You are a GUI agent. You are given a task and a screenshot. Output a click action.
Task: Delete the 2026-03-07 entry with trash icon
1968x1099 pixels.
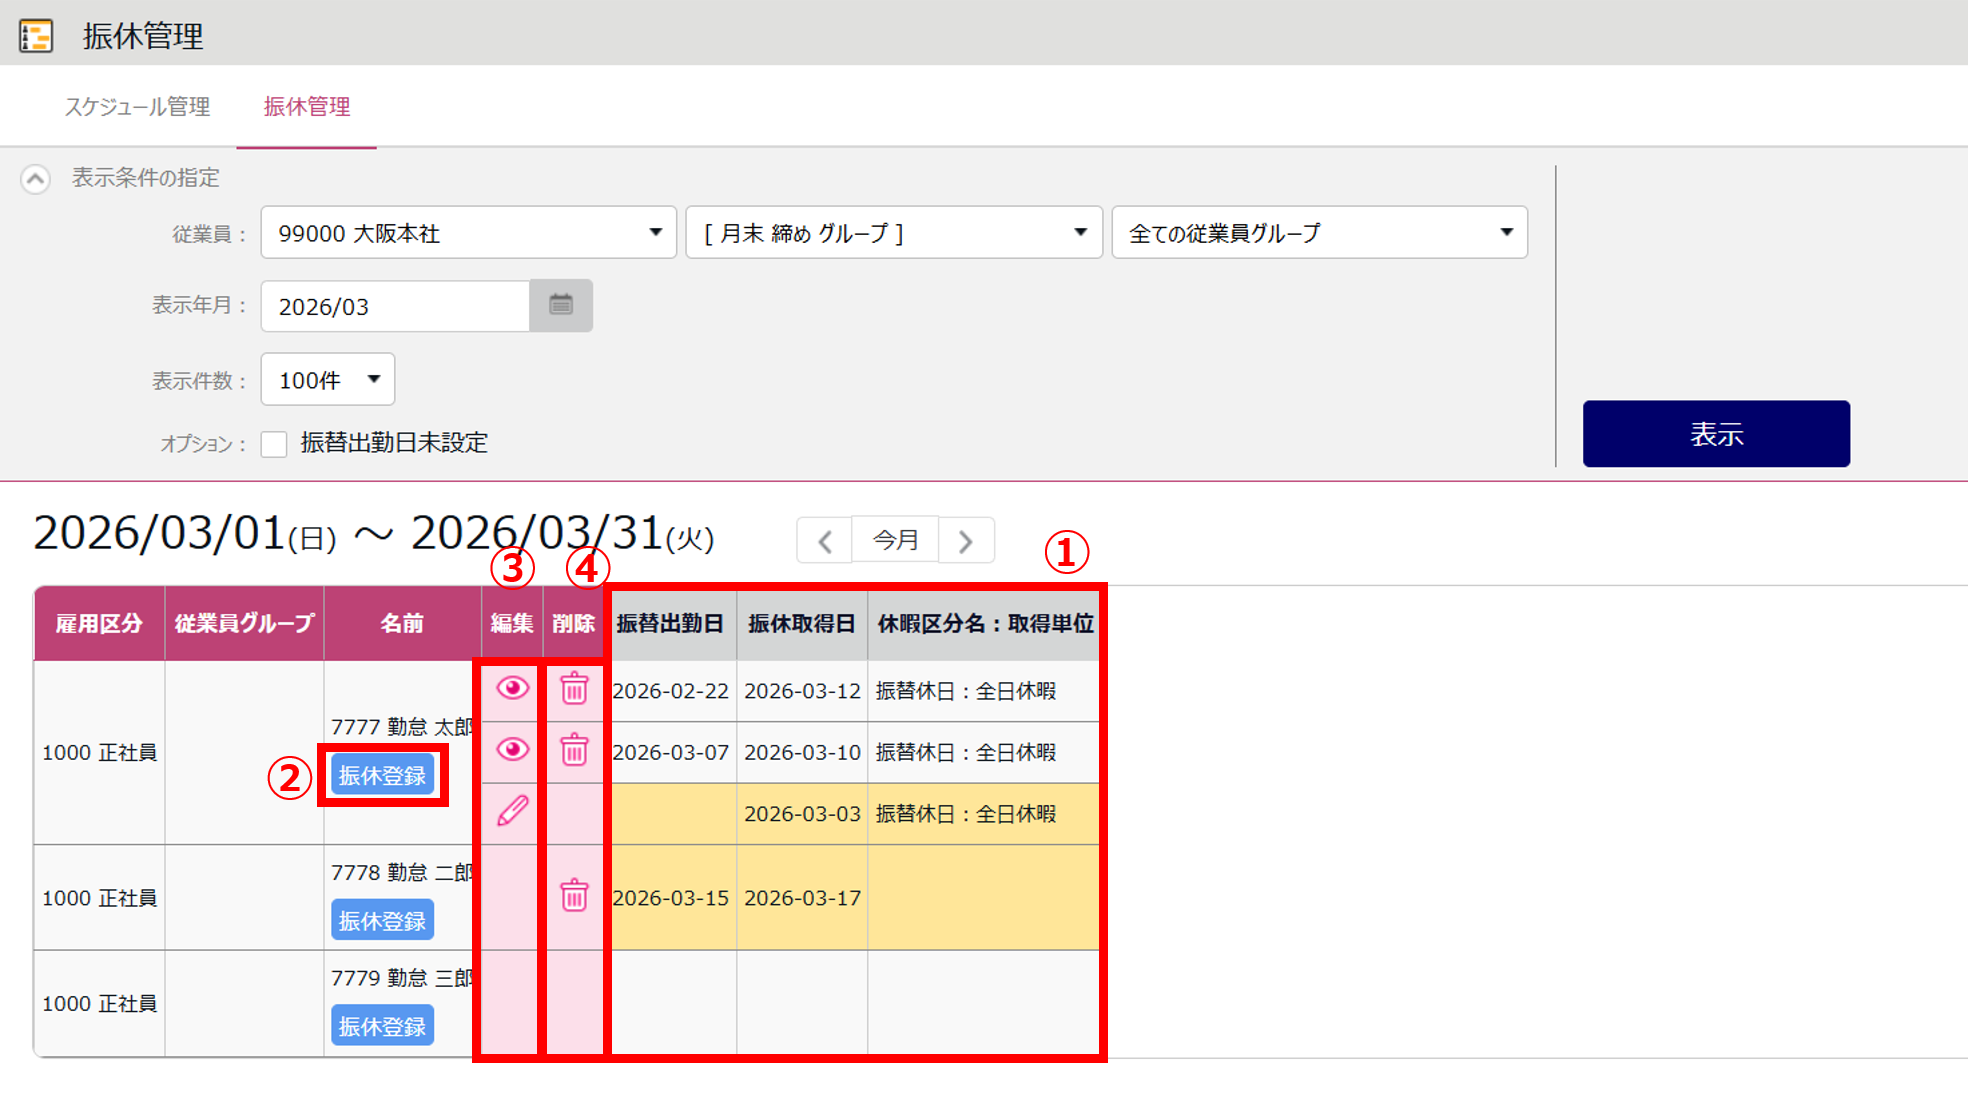click(574, 750)
